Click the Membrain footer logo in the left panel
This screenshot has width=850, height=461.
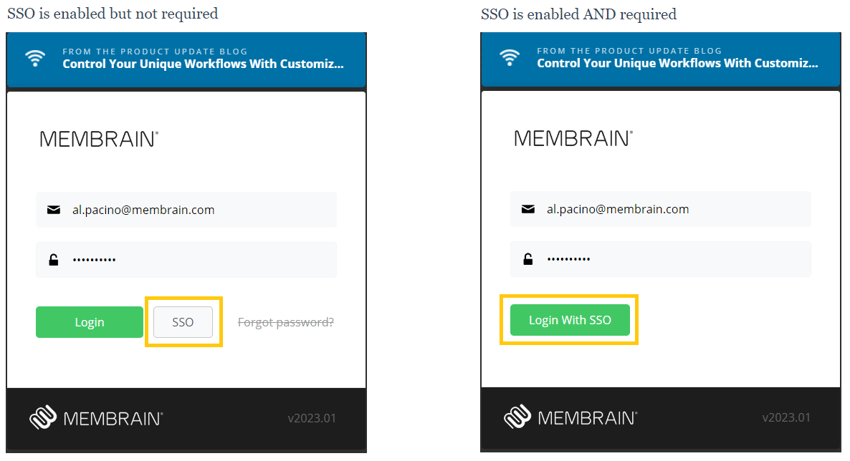(96, 418)
